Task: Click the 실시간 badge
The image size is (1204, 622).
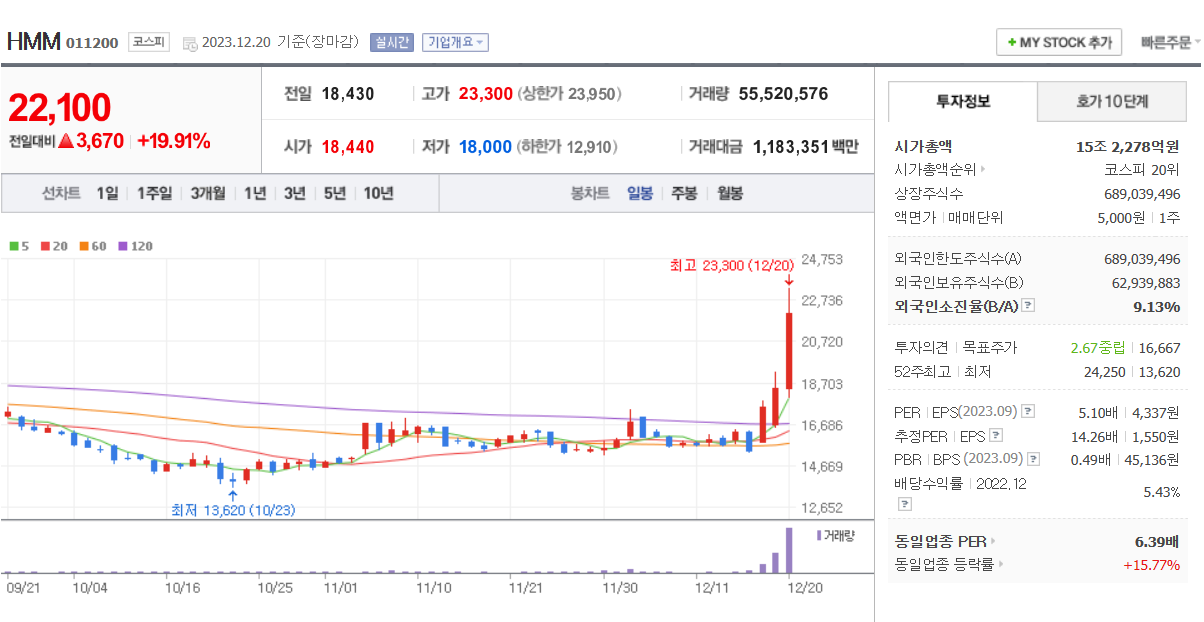Action: (390, 42)
